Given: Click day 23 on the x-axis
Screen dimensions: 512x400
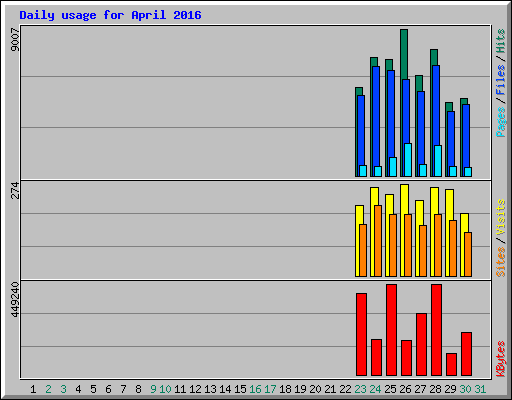Looking at the screenshot, I should (x=360, y=389).
